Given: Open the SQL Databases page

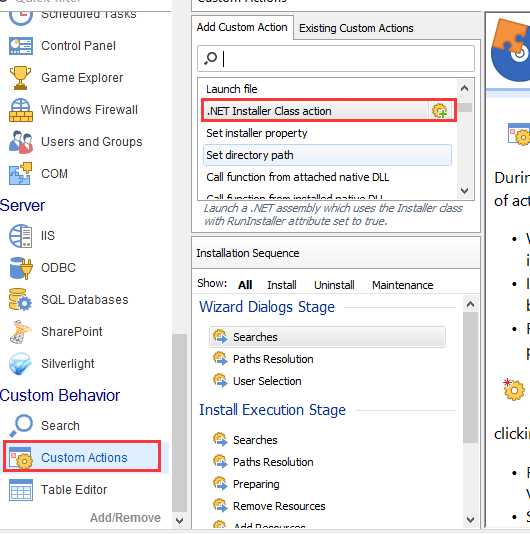Looking at the screenshot, I should (84, 300).
